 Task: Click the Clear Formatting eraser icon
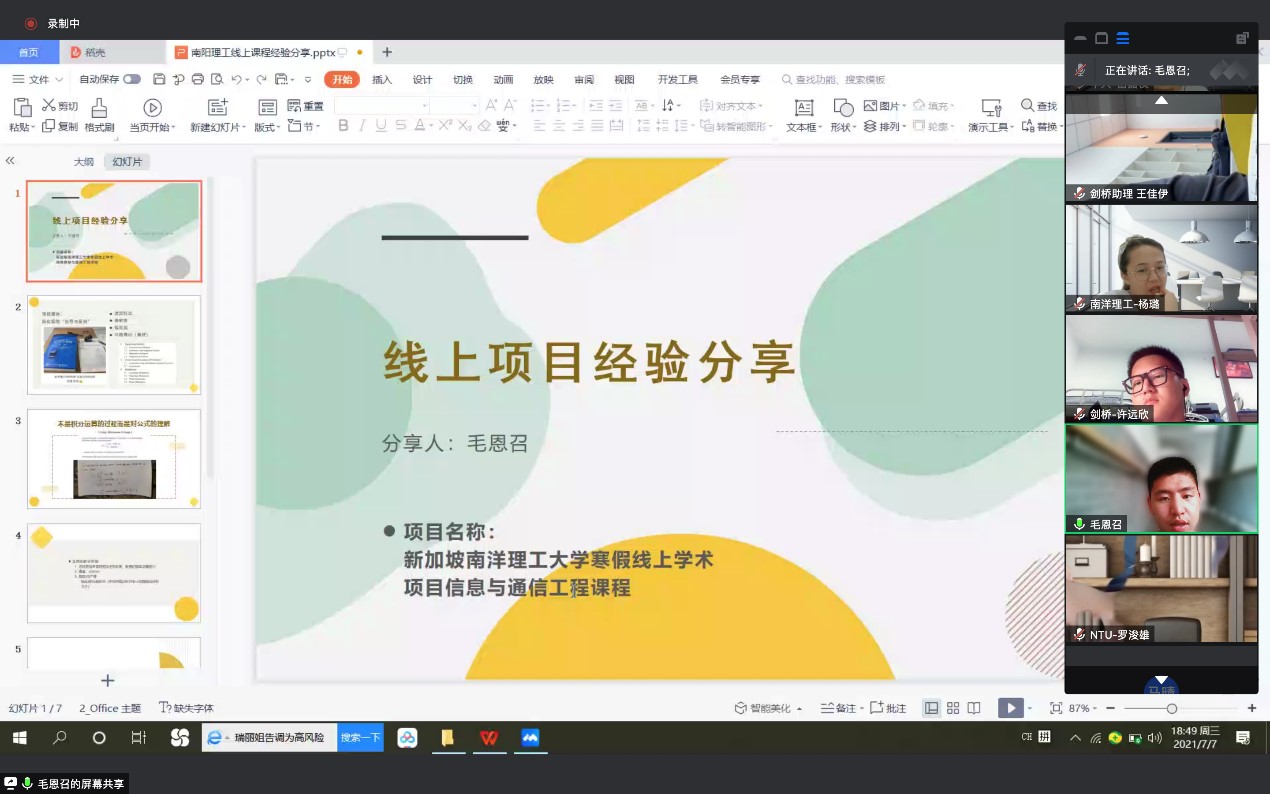484,126
